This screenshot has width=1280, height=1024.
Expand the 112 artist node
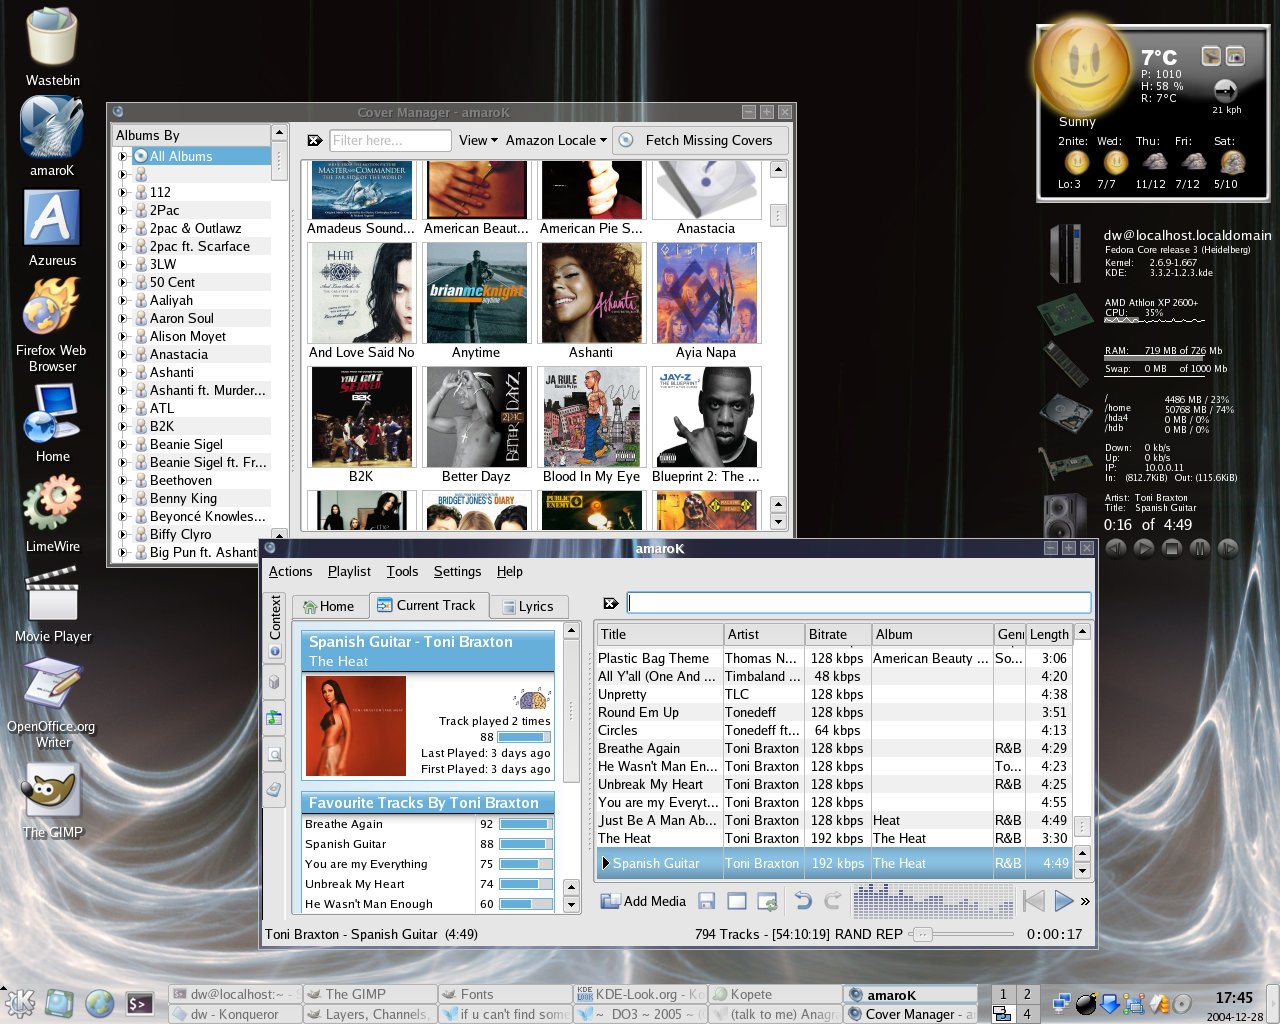[123, 192]
